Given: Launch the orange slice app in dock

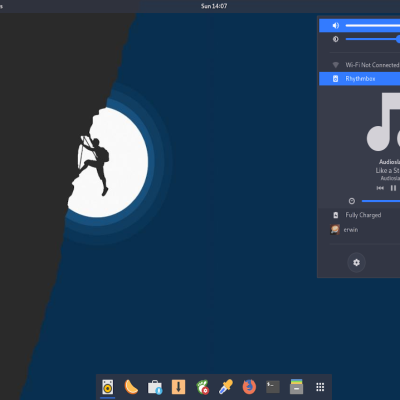Looking at the screenshot, I should [x=131, y=387].
